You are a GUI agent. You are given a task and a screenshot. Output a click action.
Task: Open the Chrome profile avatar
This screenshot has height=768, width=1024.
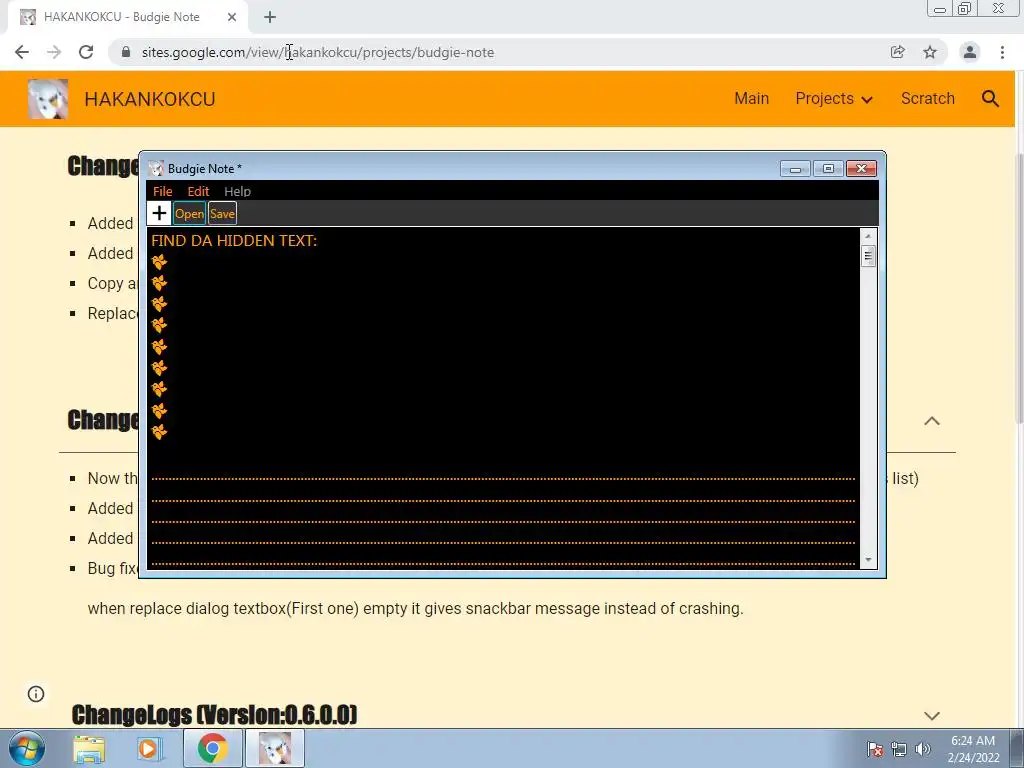coord(970,52)
